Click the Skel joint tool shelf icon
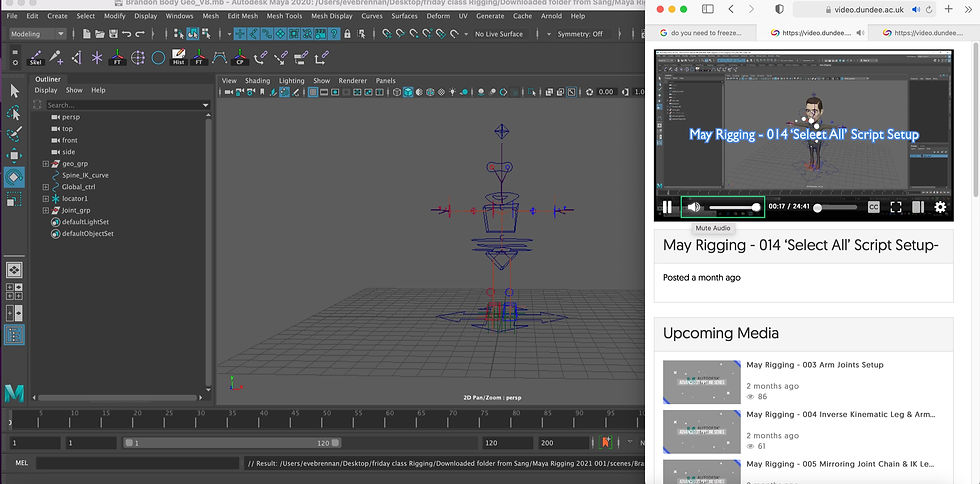The height and width of the screenshot is (484, 980). pyautogui.click(x=36, y=58)
